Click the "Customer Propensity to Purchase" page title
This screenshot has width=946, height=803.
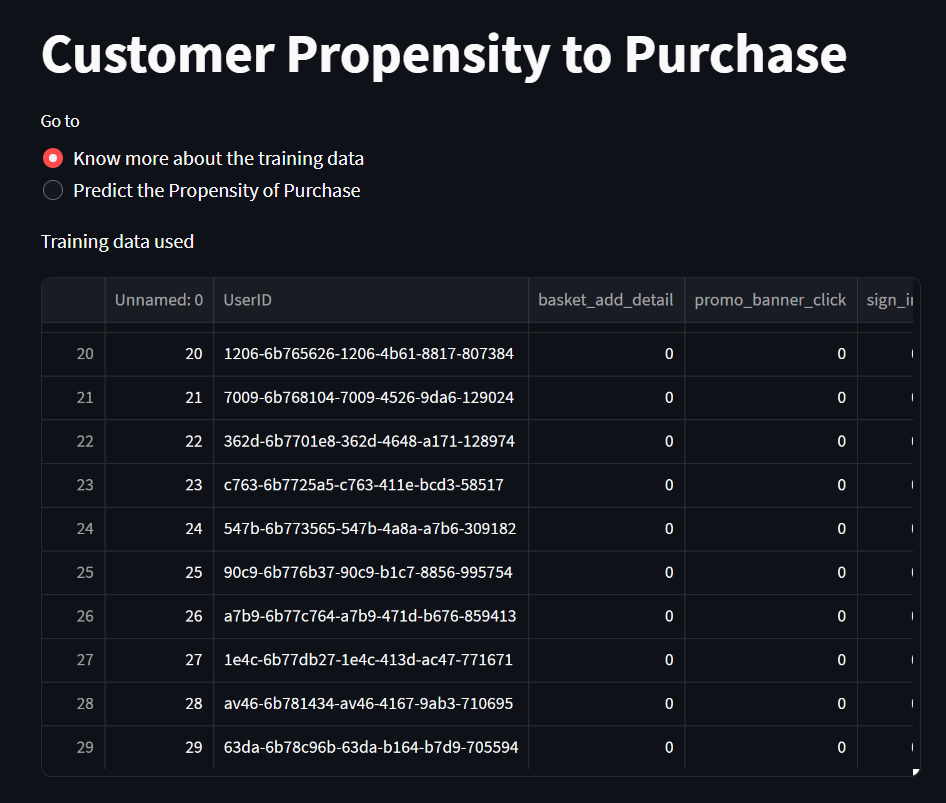443,56
